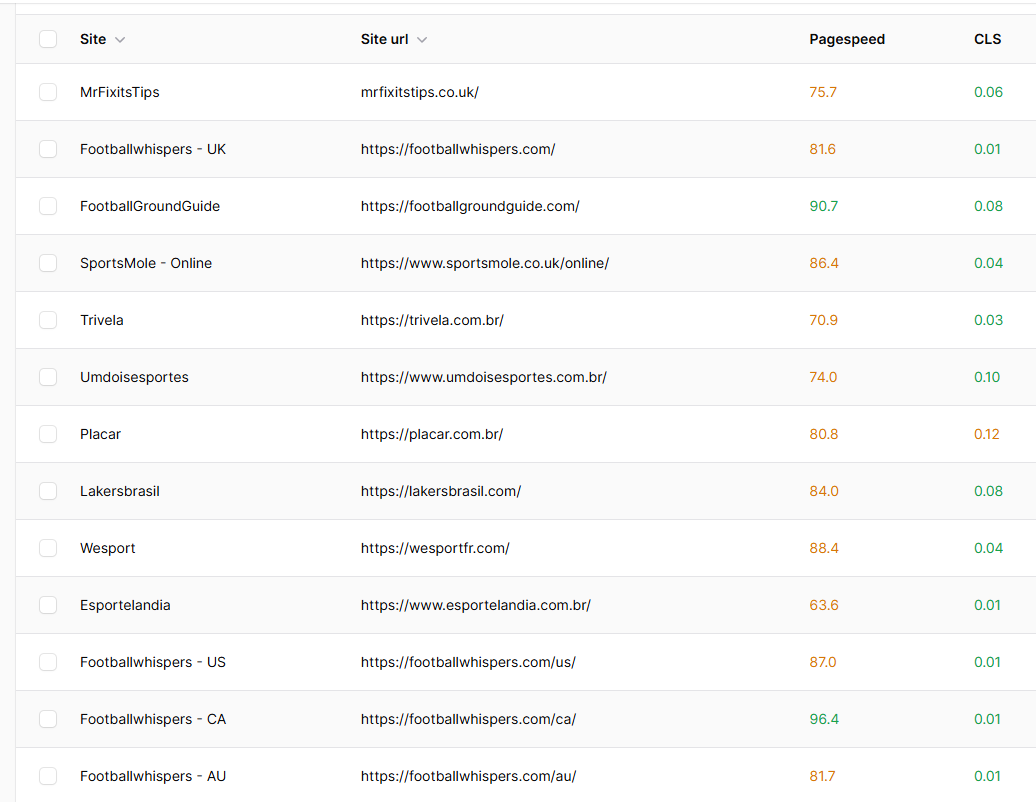Tick the FootballGroundGuide row checkbox
Viewport: 1036px width, 802px height.
(48, 206)
